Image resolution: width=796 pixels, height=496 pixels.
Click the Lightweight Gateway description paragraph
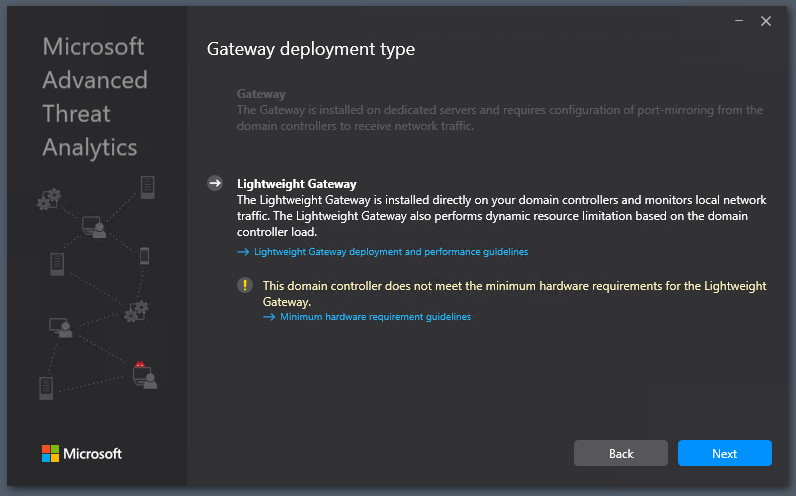pos(502,216)
